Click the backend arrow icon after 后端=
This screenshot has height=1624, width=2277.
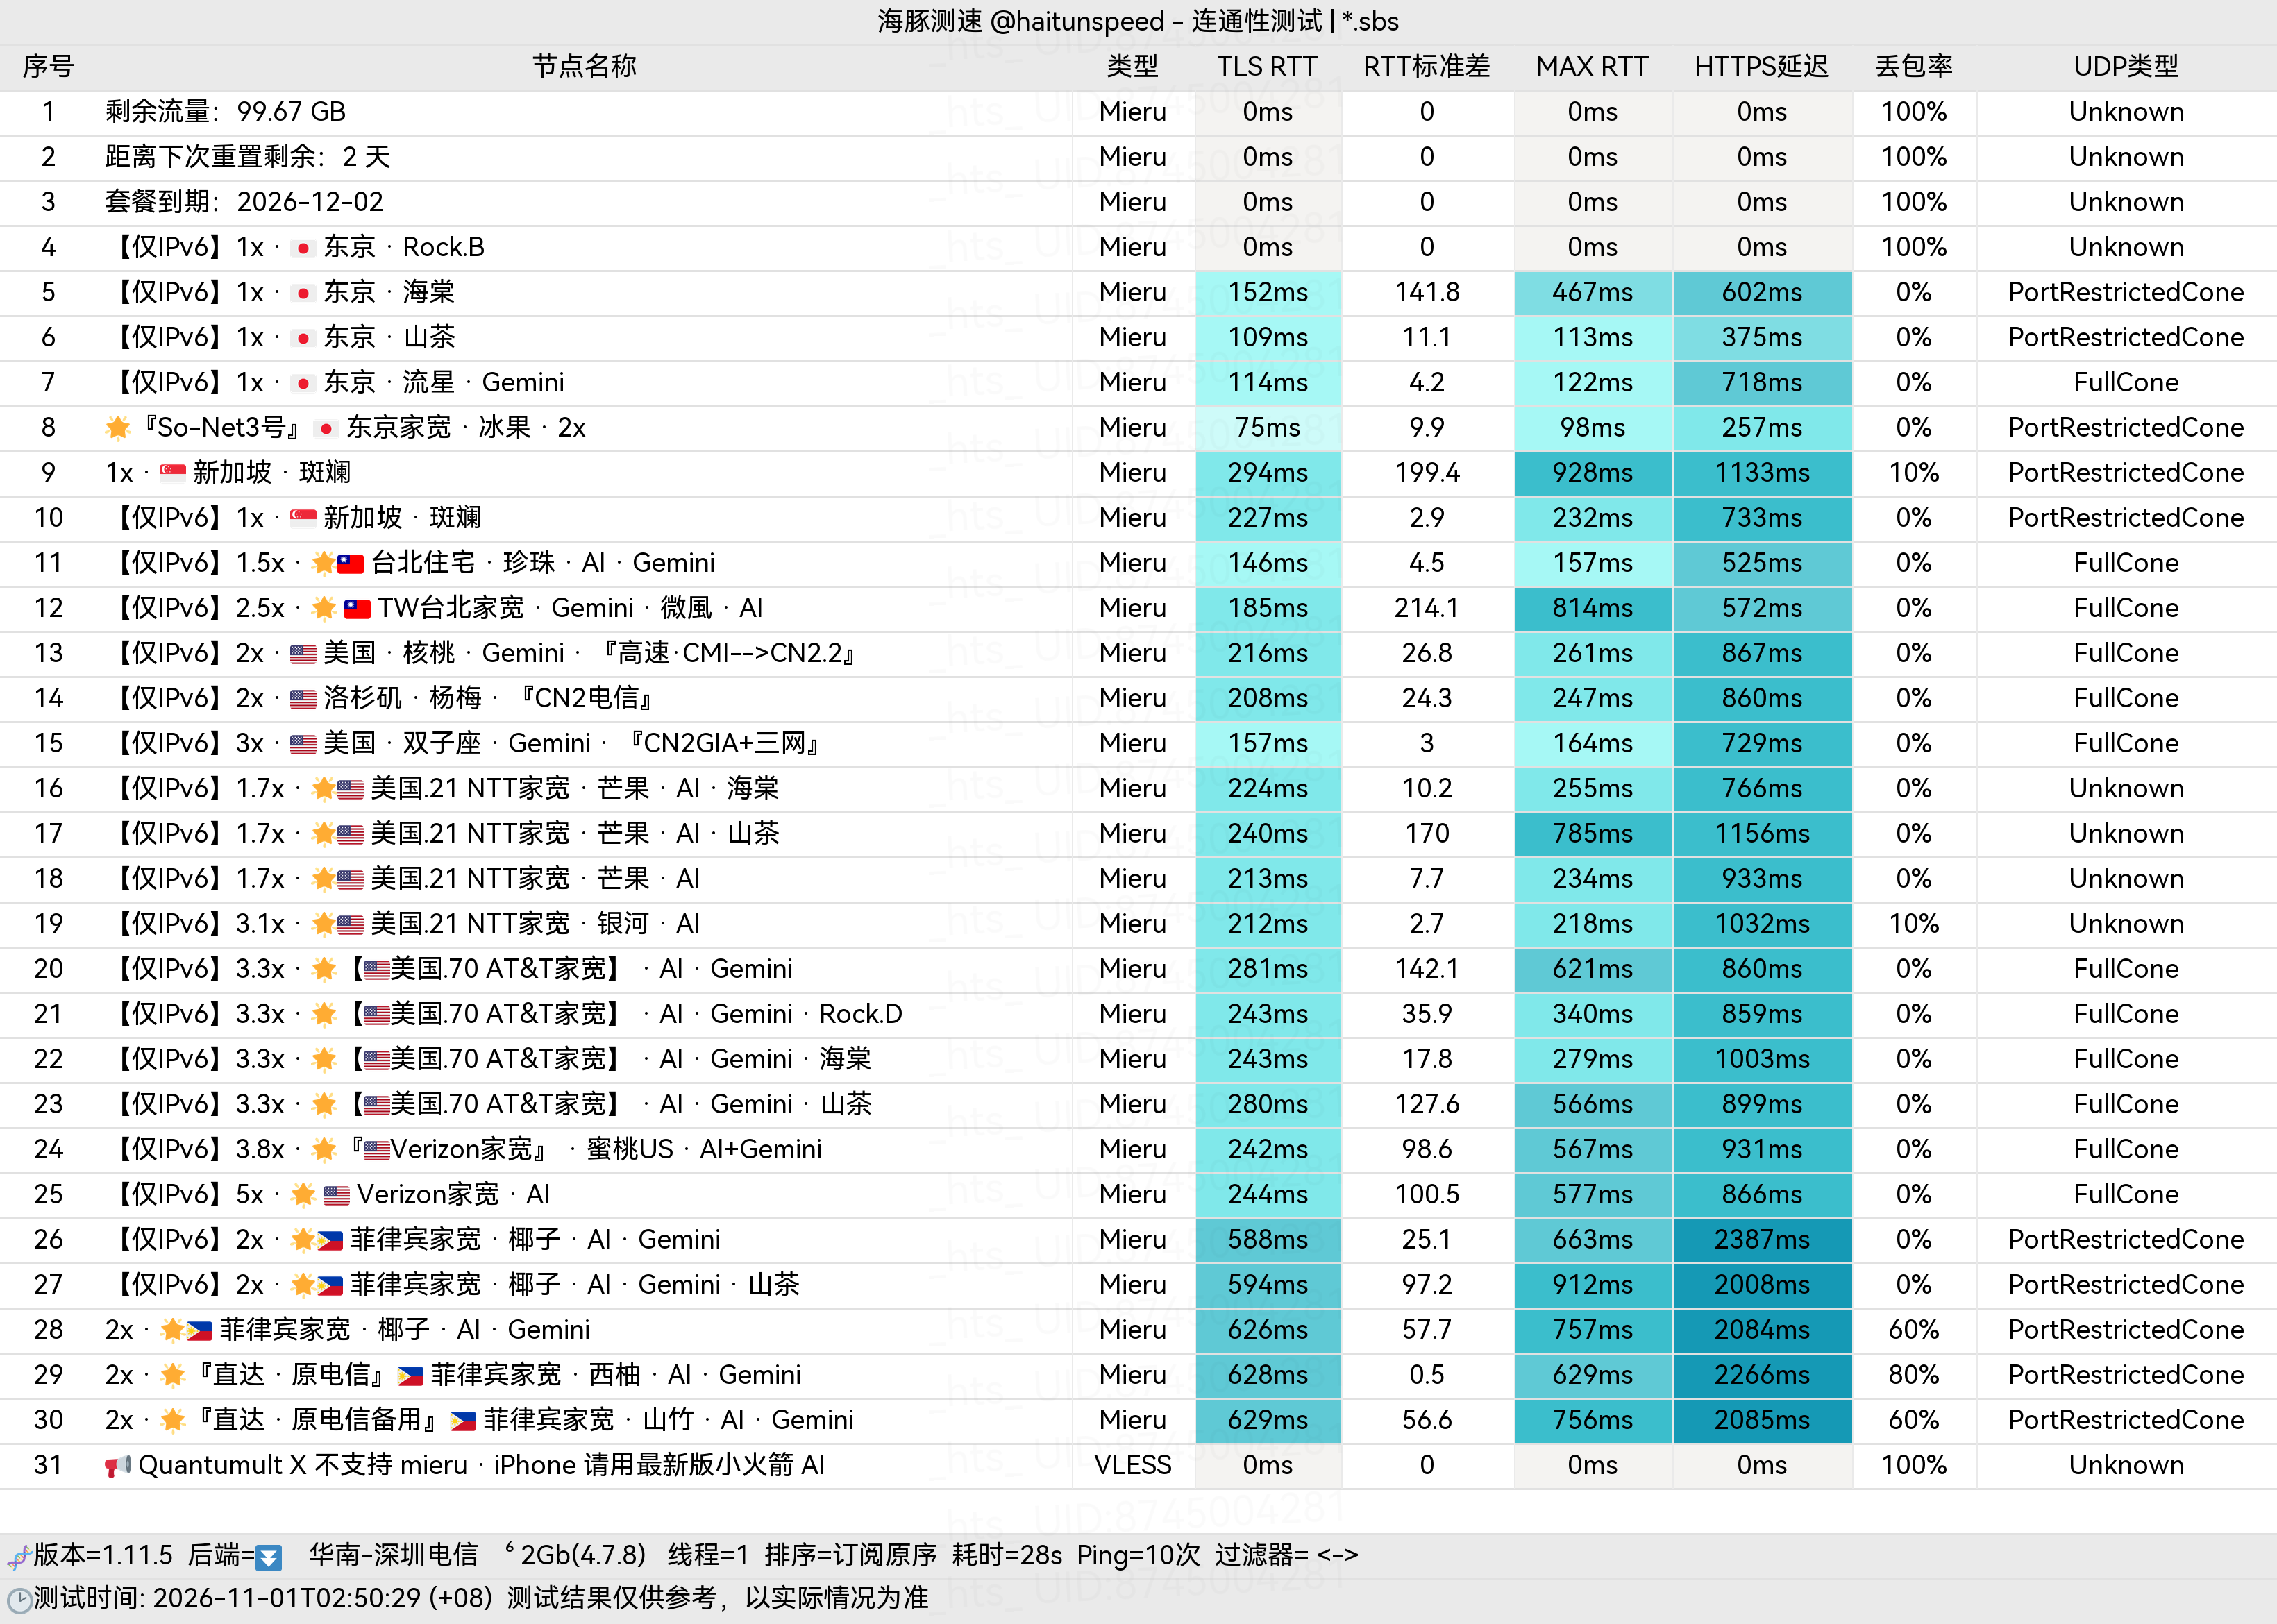pyautogui.click(x=268, y=1557)
